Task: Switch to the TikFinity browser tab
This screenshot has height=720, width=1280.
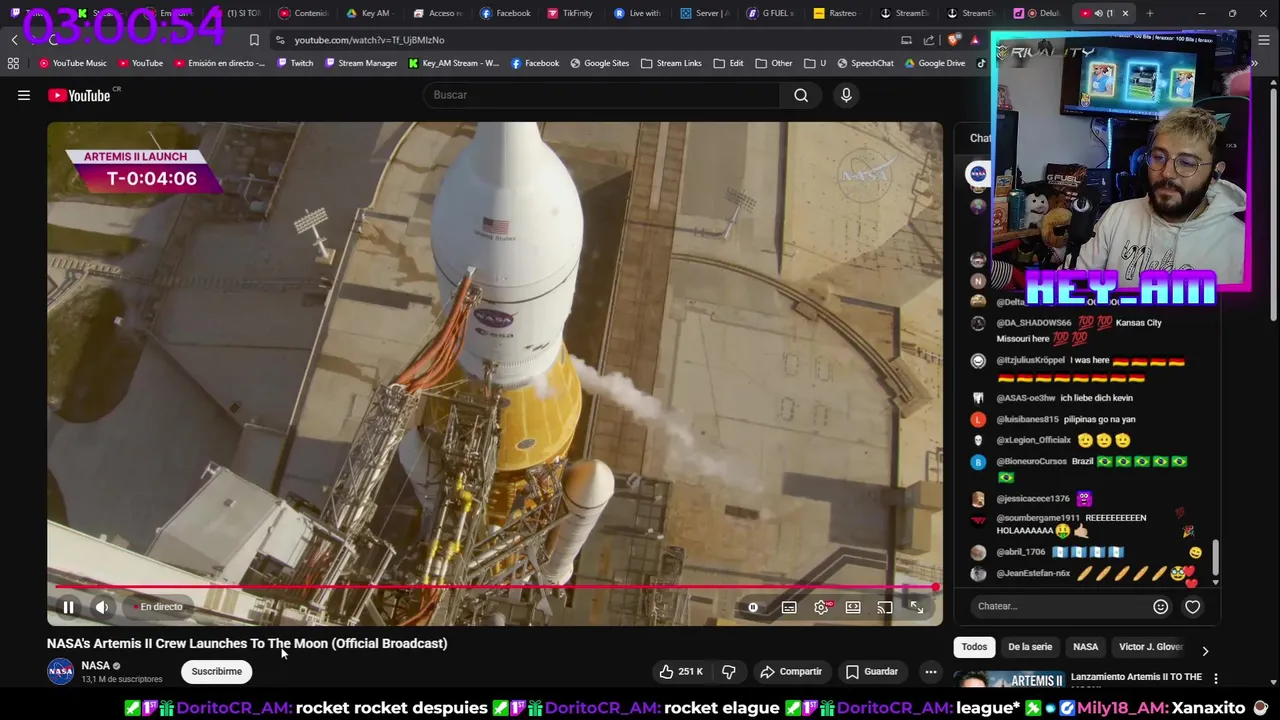Action: [x=570, y=13]
